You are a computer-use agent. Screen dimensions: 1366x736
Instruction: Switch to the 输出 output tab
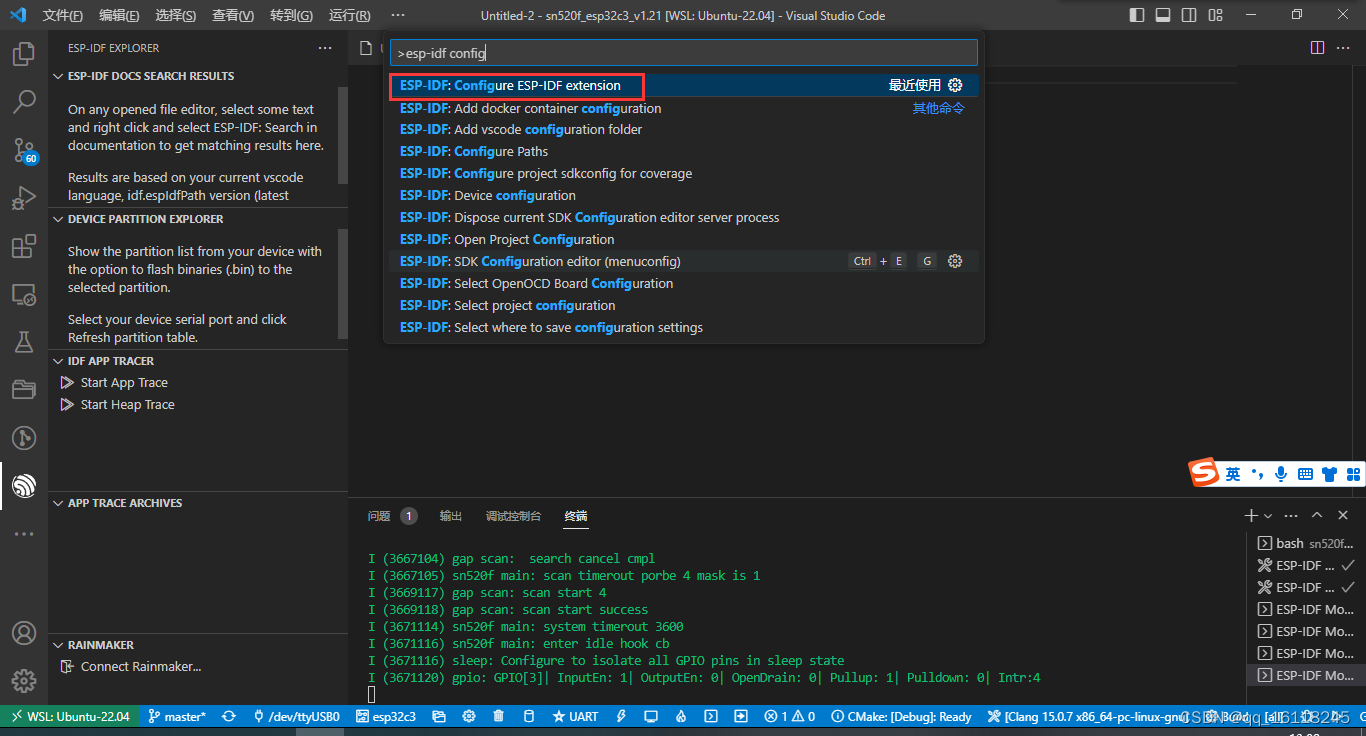click(451, 516)
